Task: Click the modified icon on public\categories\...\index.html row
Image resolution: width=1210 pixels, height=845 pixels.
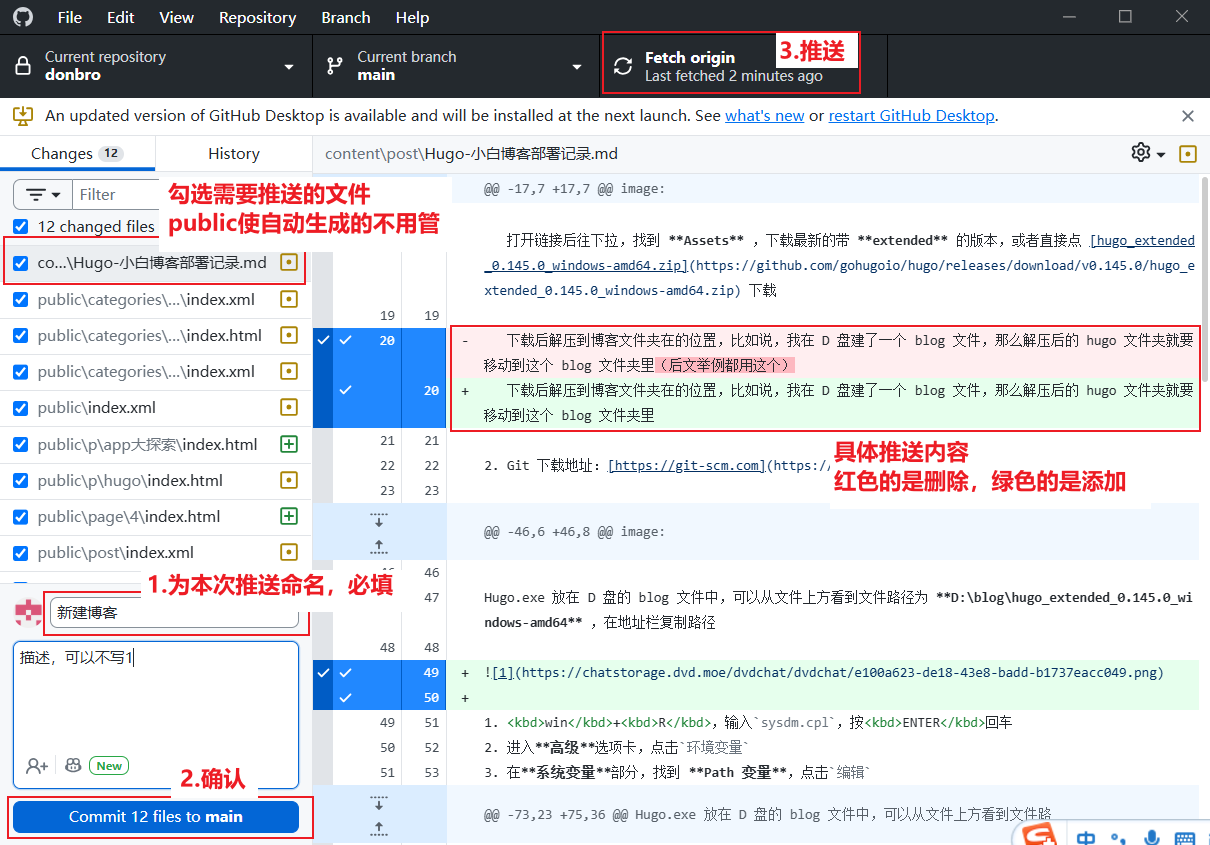Action: (288, 335)
